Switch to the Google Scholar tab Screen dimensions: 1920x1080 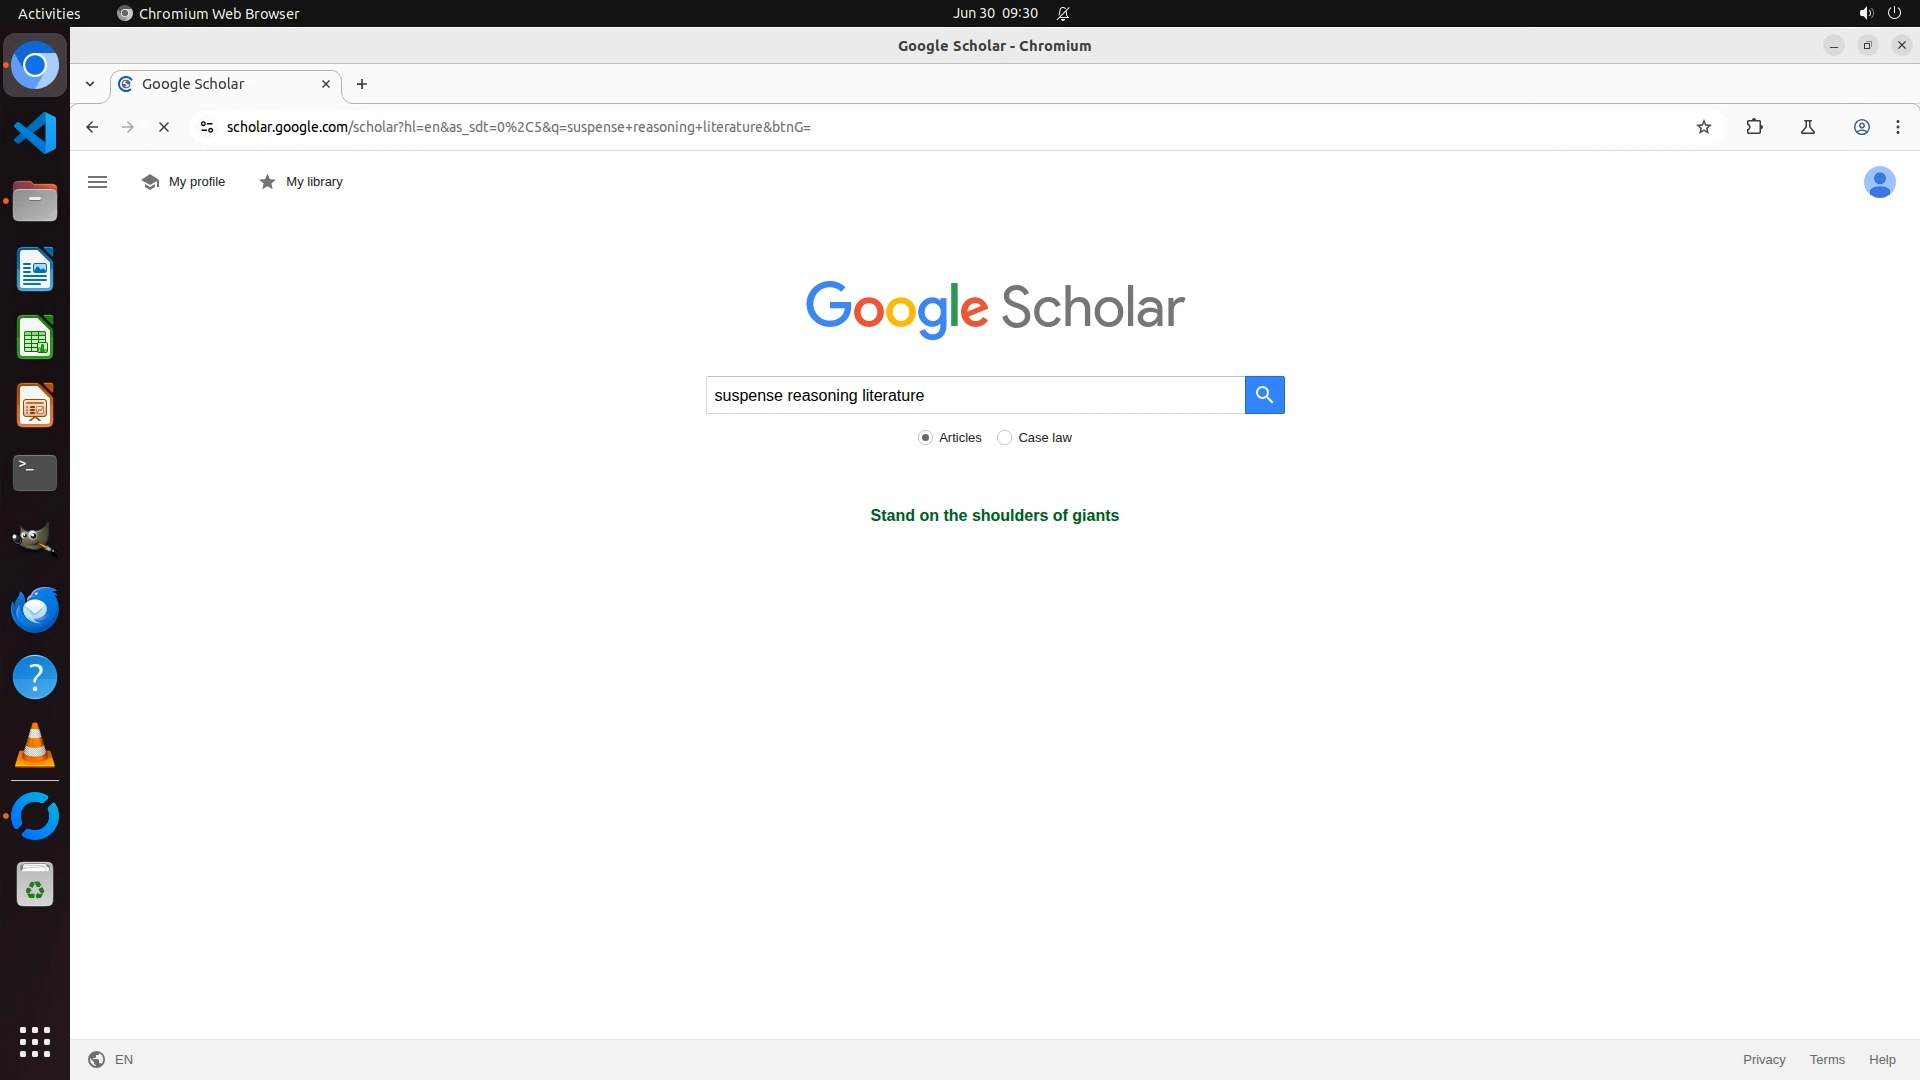click(x=215, y=84)
